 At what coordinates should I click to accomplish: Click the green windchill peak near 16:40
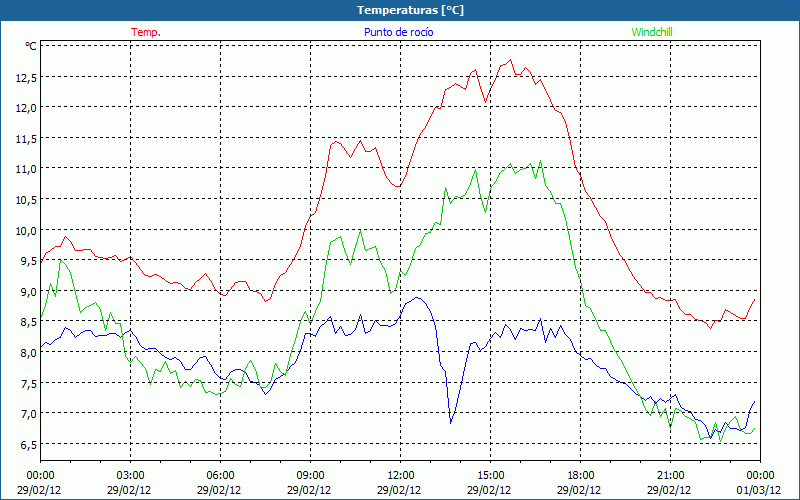click(540, 161)
